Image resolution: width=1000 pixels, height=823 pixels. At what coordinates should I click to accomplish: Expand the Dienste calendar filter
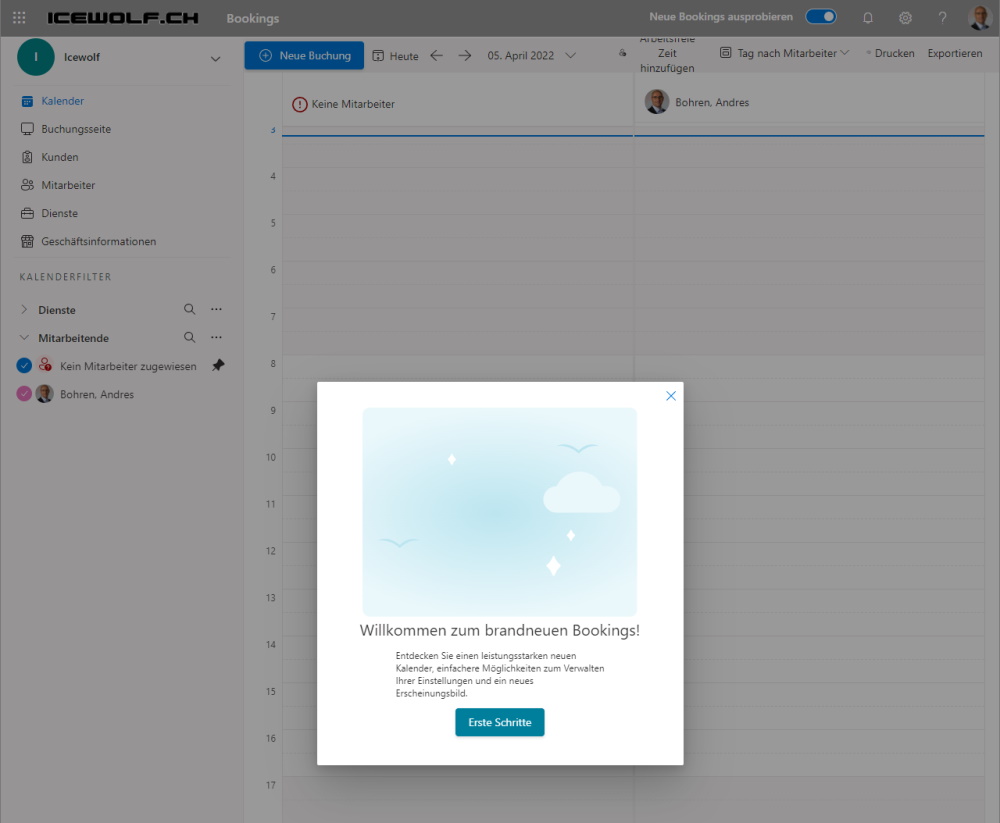tap(24, 309)
